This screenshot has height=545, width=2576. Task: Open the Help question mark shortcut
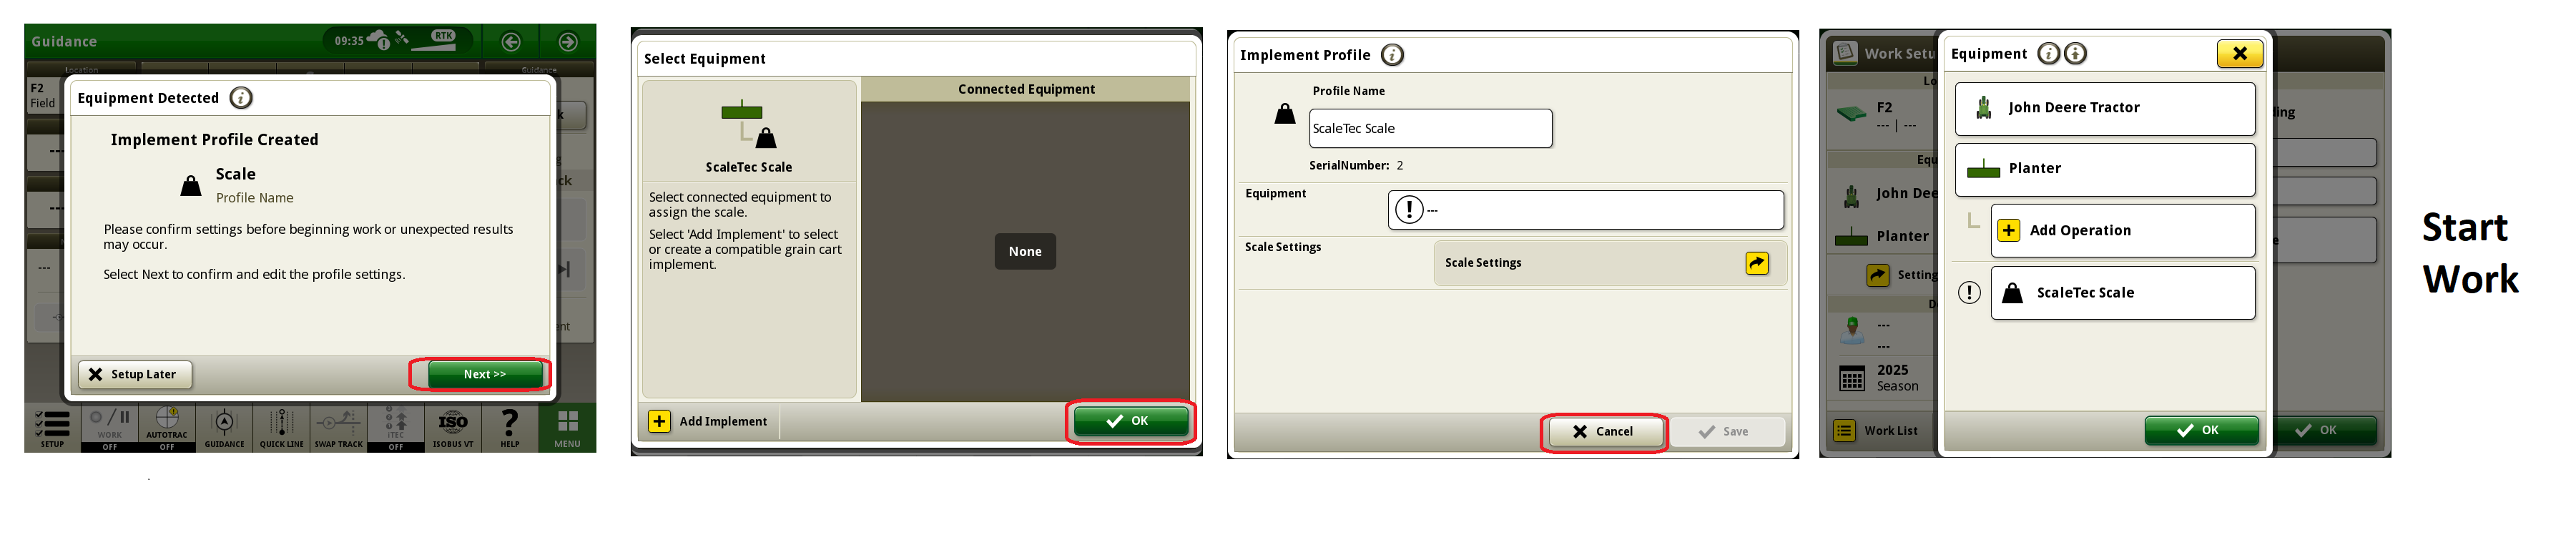click(510, 428)
